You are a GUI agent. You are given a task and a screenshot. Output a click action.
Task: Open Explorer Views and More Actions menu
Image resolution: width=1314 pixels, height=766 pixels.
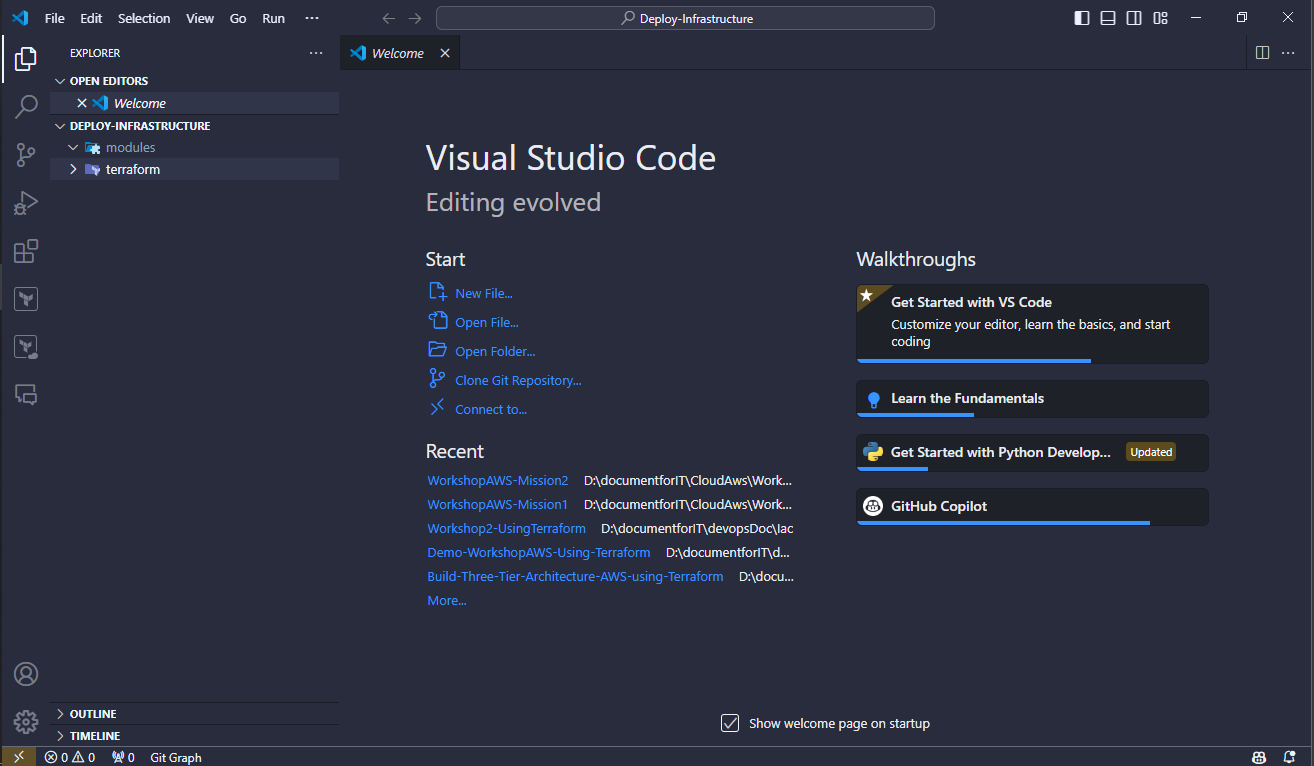point(316,53)
